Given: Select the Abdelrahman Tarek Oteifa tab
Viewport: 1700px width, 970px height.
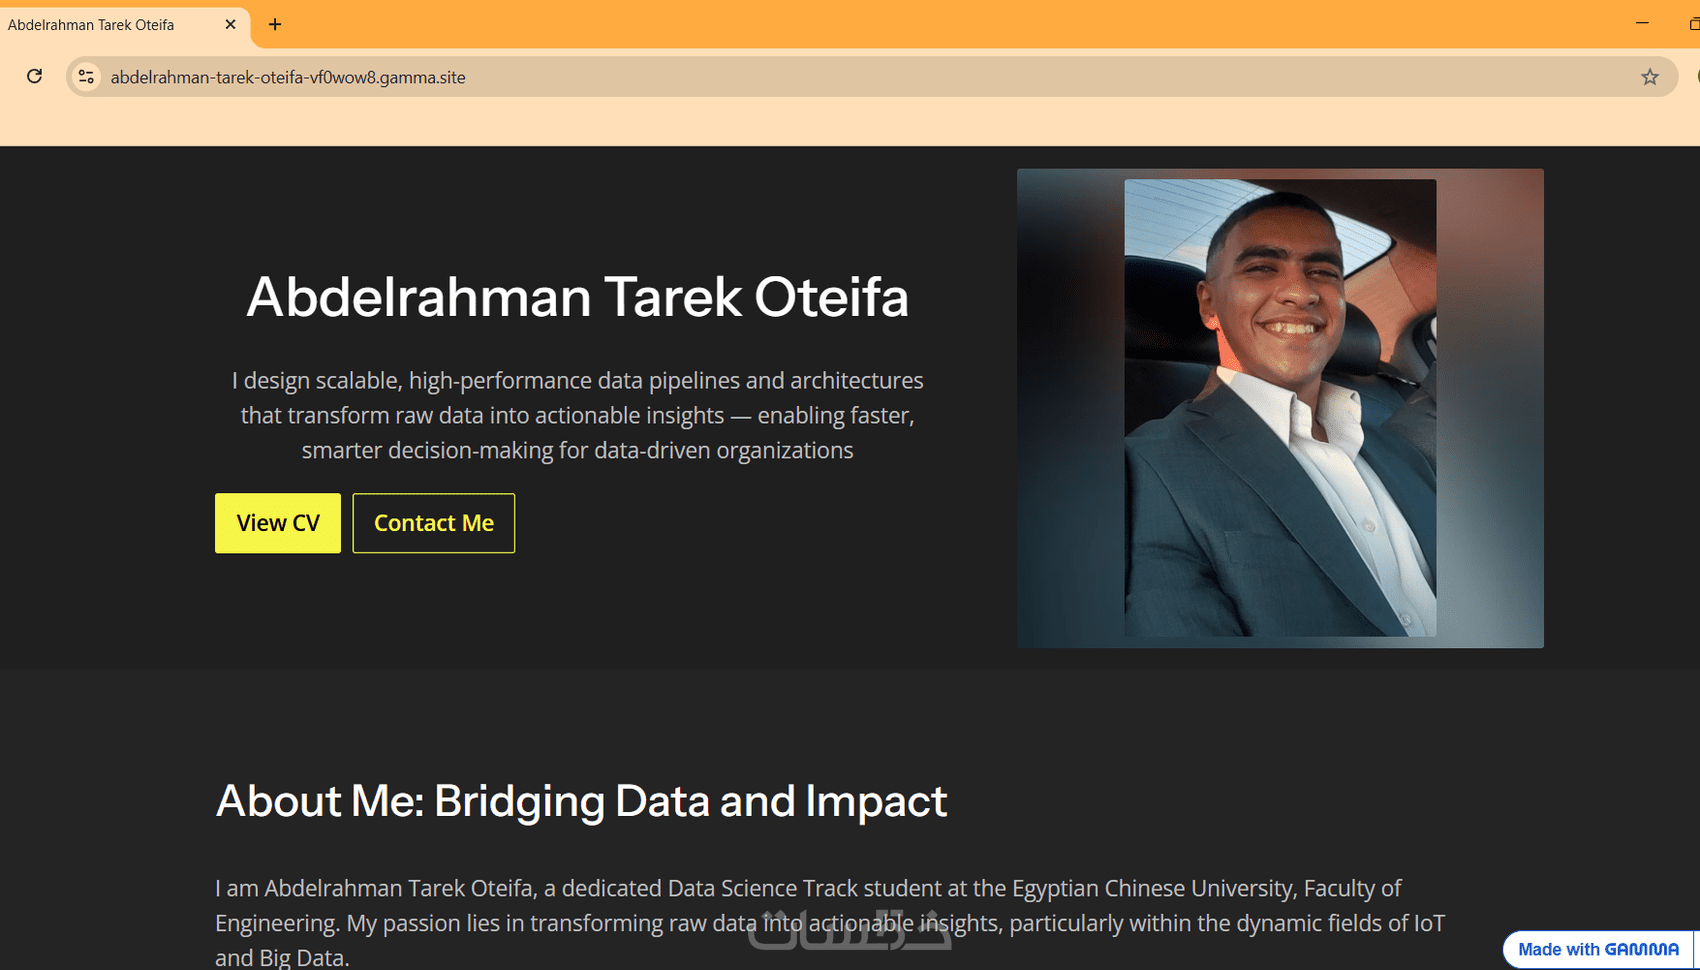Looking at the screenshot, I should [x=100, y=24].
